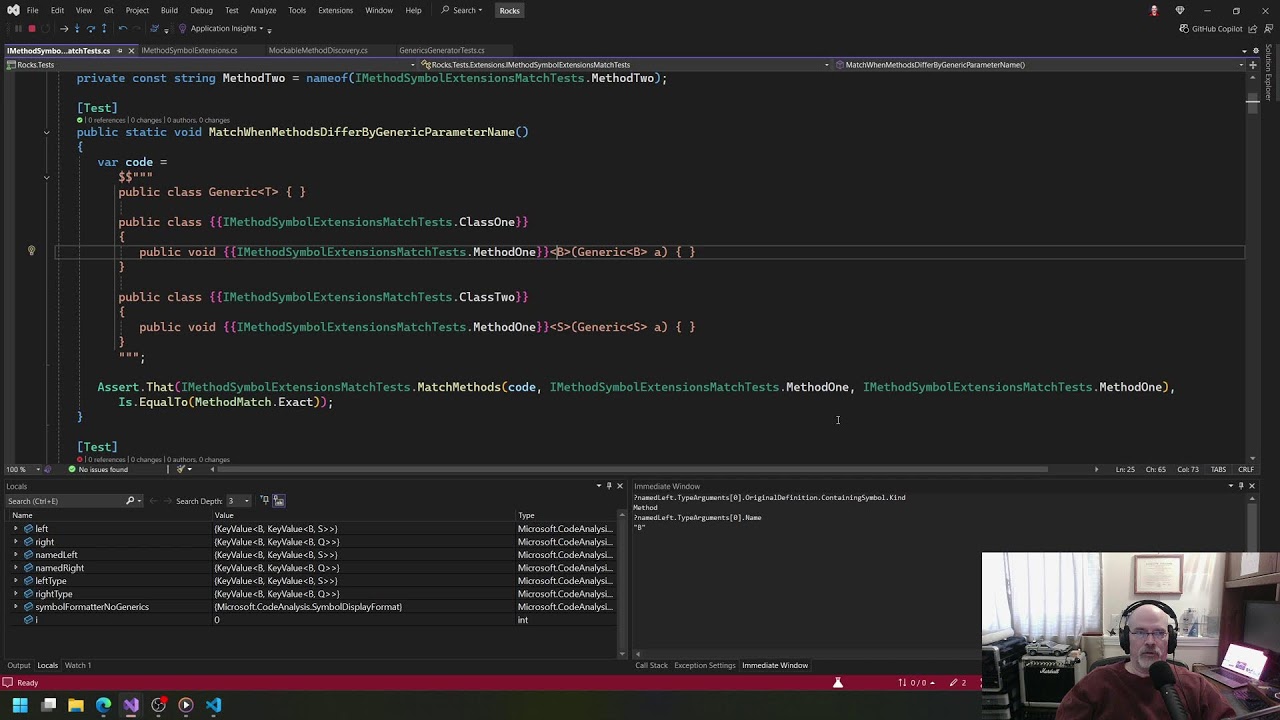Pin the IMethodSymbolExtensionsMatchTests.cs tab

[x=119, y=50]
